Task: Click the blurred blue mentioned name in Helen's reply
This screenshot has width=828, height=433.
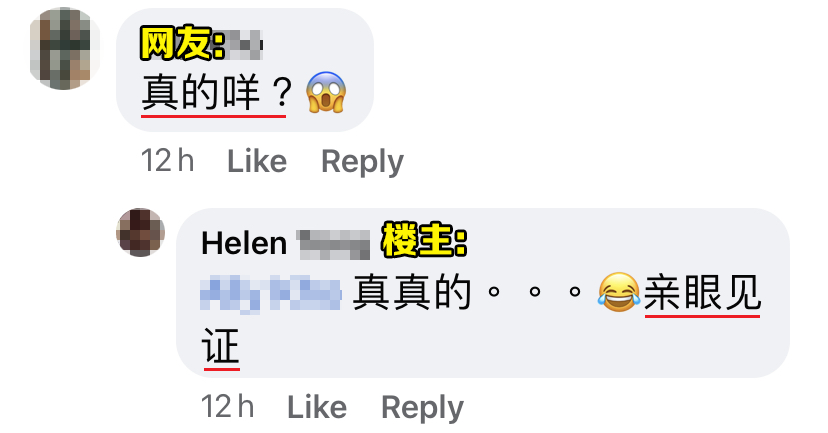Action: [x=271, y=294]
